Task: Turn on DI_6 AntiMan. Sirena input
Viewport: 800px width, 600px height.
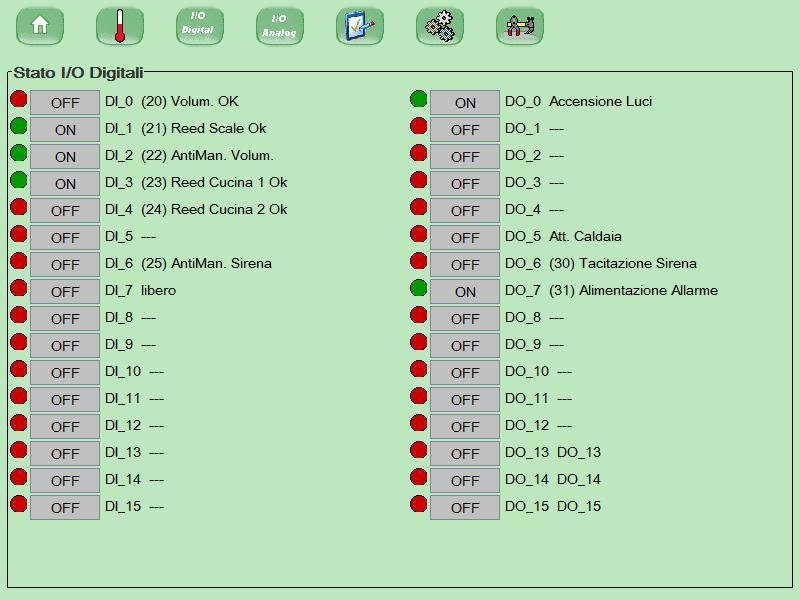Action: (65, 264)
